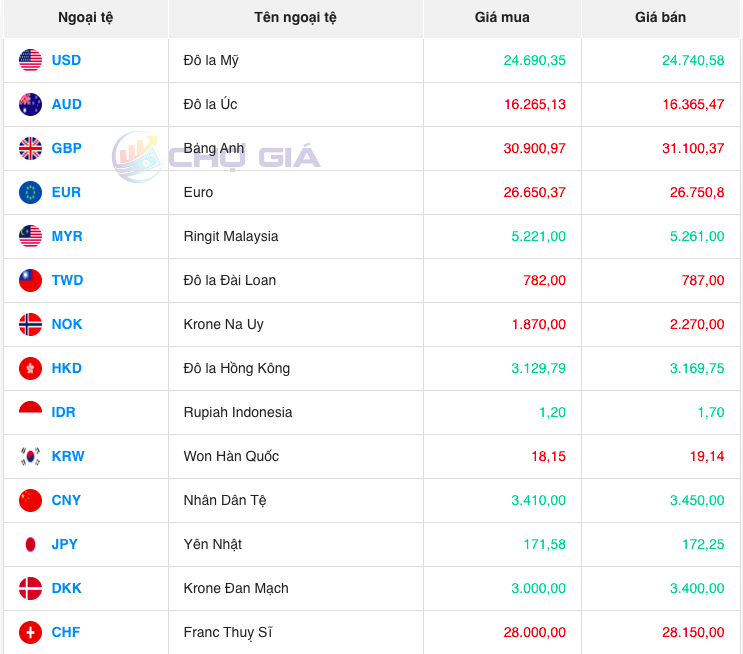Click the United States flag icon

pos(30,60)
